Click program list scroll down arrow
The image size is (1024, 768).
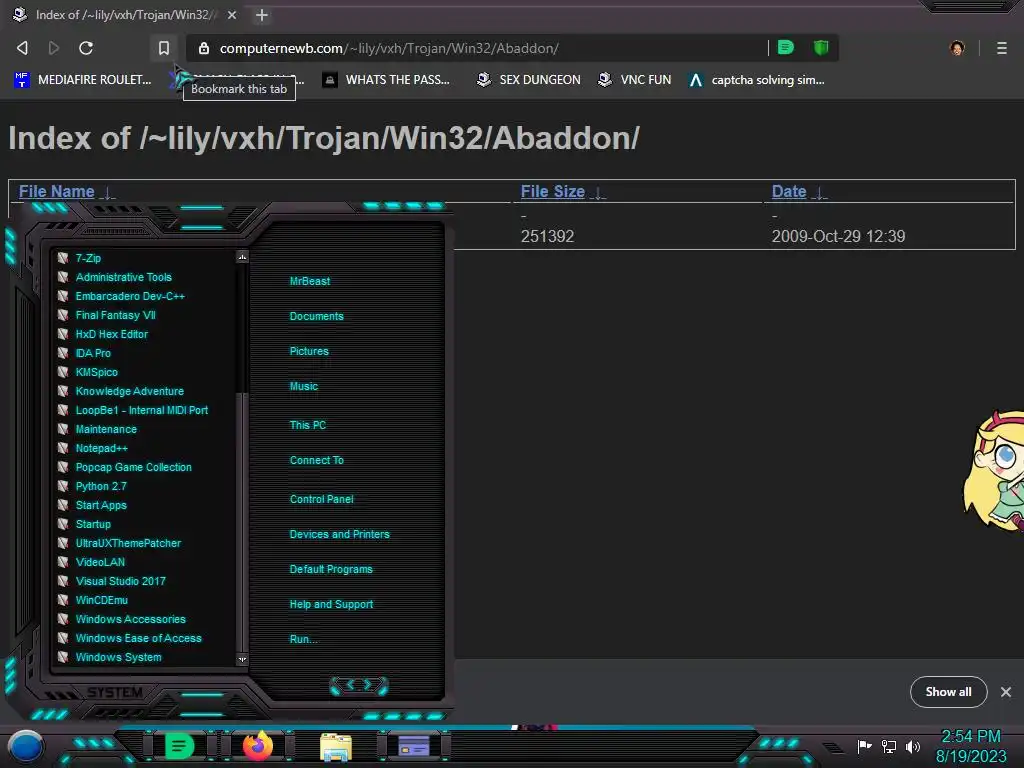[x=242, y=660]
